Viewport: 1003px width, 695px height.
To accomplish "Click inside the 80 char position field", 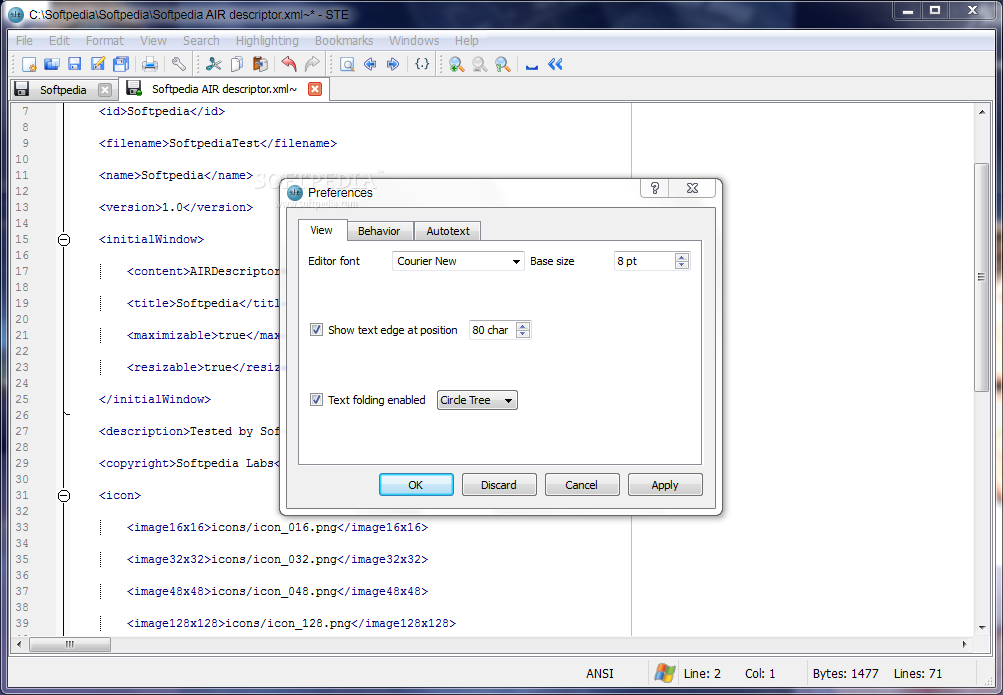I will pos(493,330).
